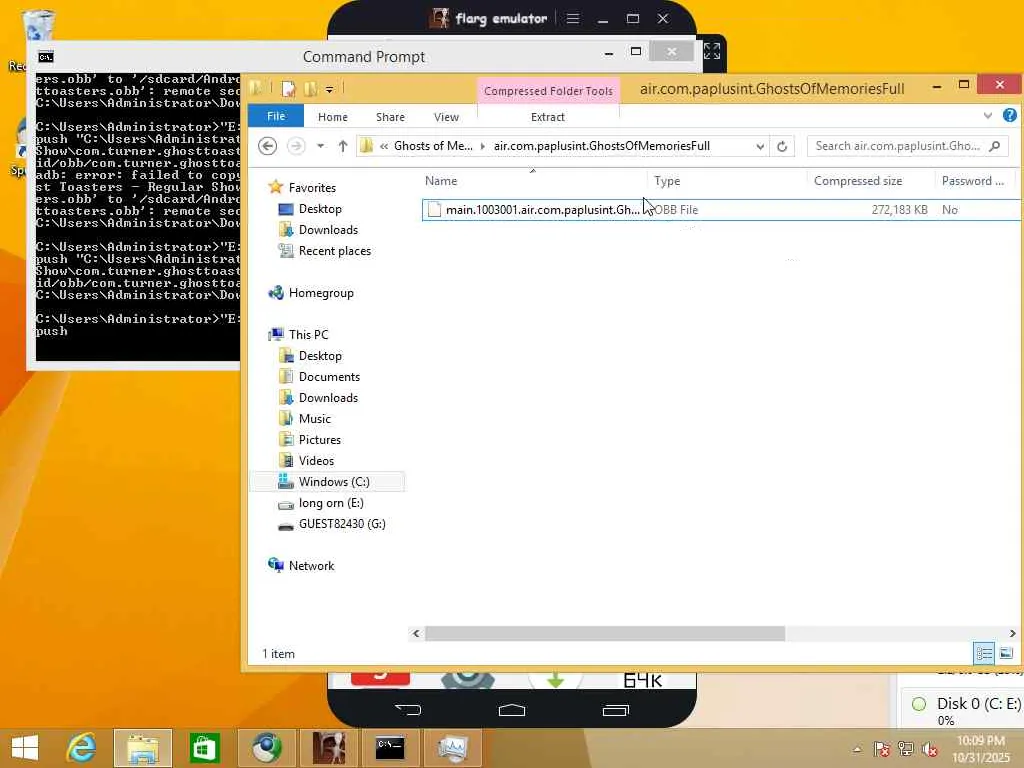Select long orn (E:) drive

tap(330, 503)
